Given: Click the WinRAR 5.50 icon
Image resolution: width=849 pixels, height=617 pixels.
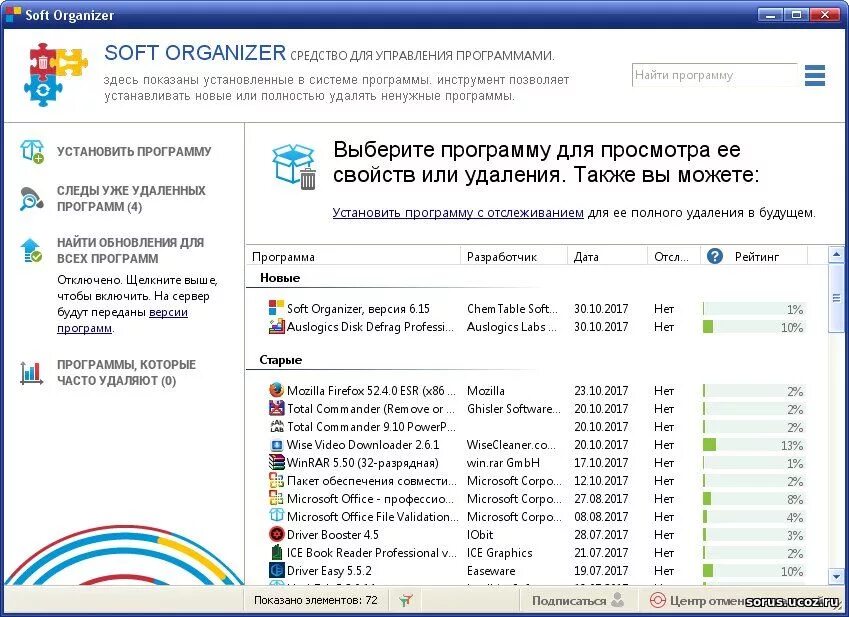Looking at the screenshot, I should [276, 462].
